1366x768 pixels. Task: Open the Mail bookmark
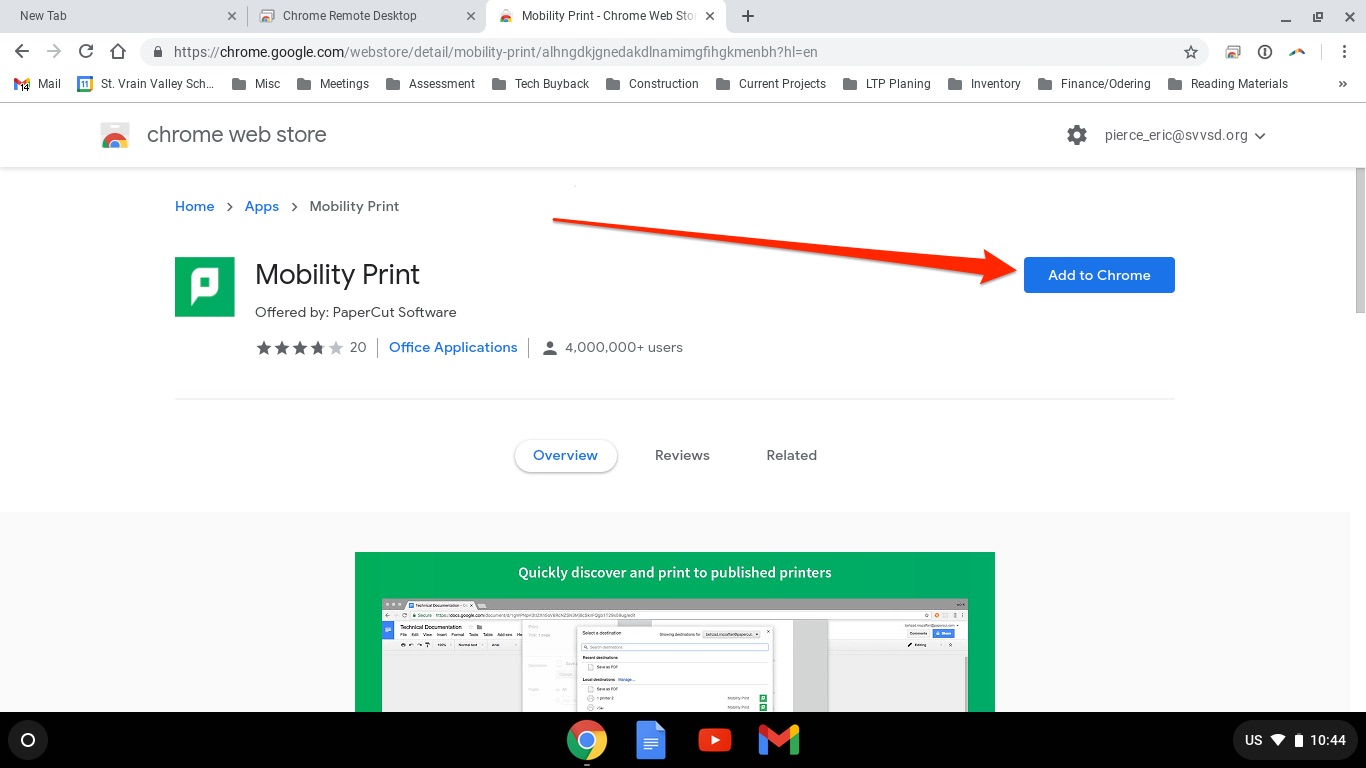[x=38, y=84]
